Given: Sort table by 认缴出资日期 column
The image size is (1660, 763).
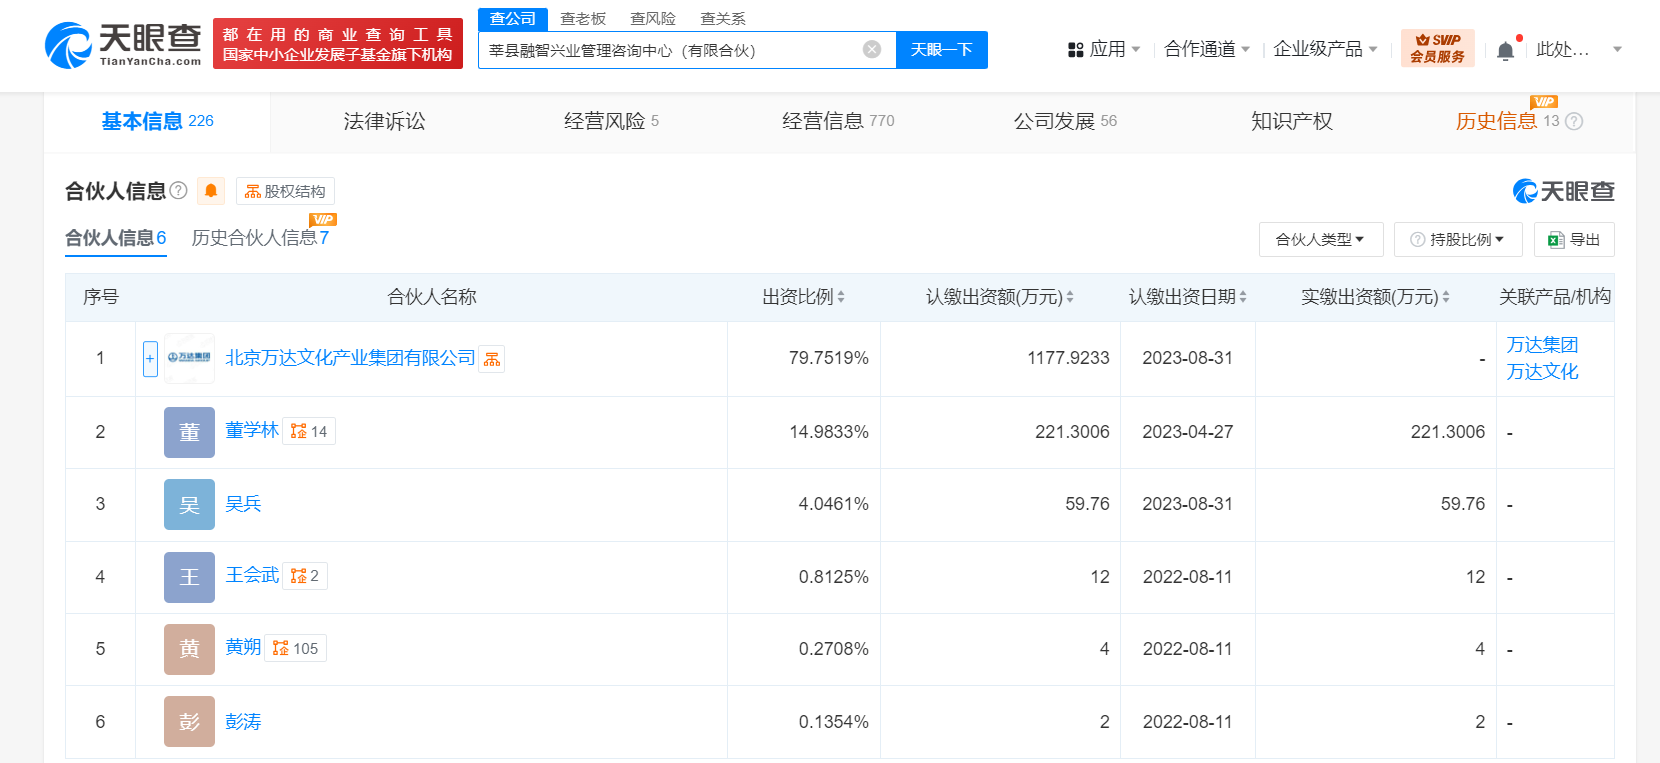Looking at the screenshot, I should click(1187, 297).
